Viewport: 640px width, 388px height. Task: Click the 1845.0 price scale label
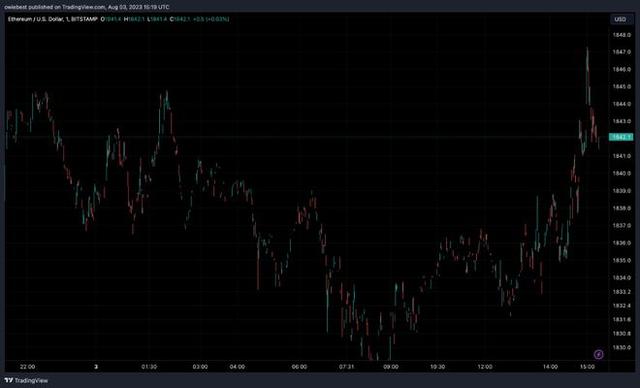click(621, 86)
